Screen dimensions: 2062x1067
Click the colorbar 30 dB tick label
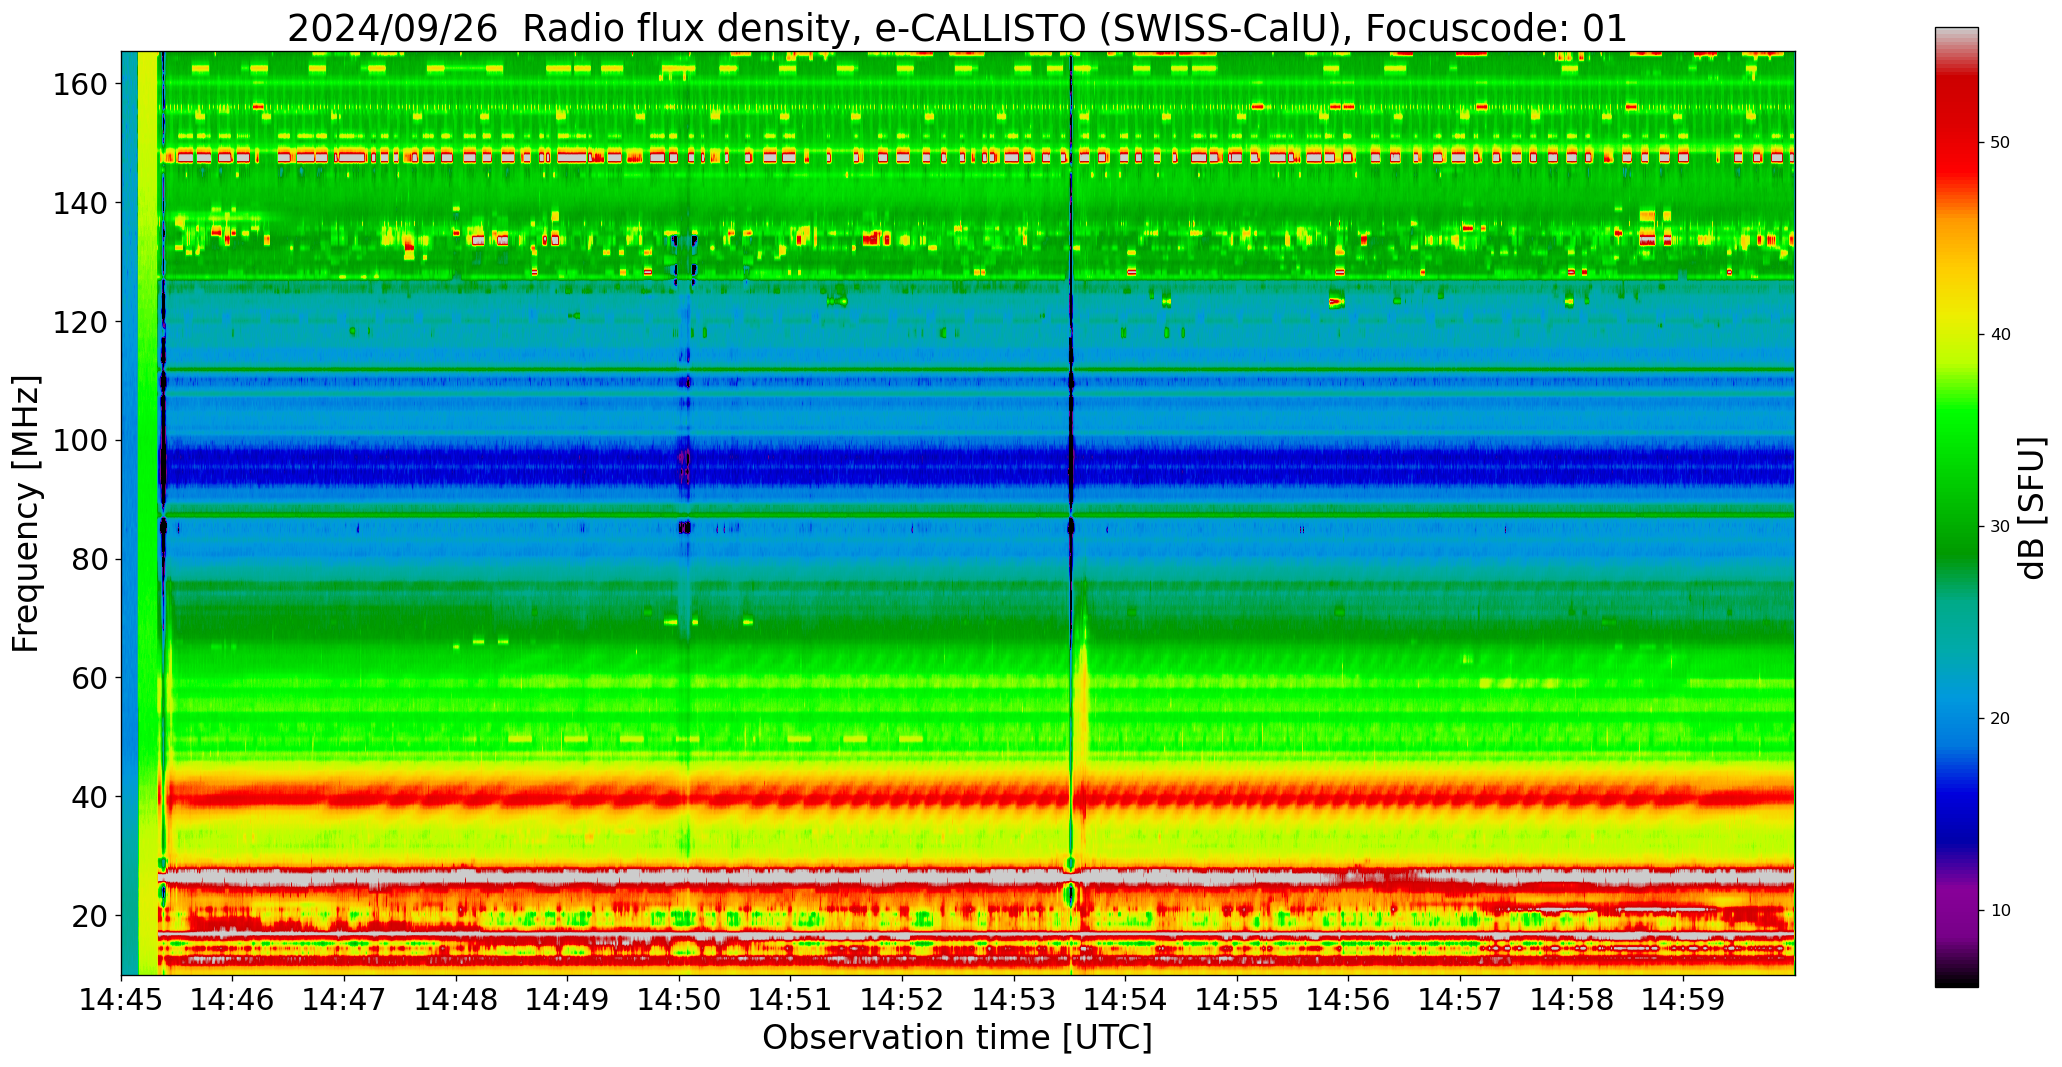tap(2000, 527)
